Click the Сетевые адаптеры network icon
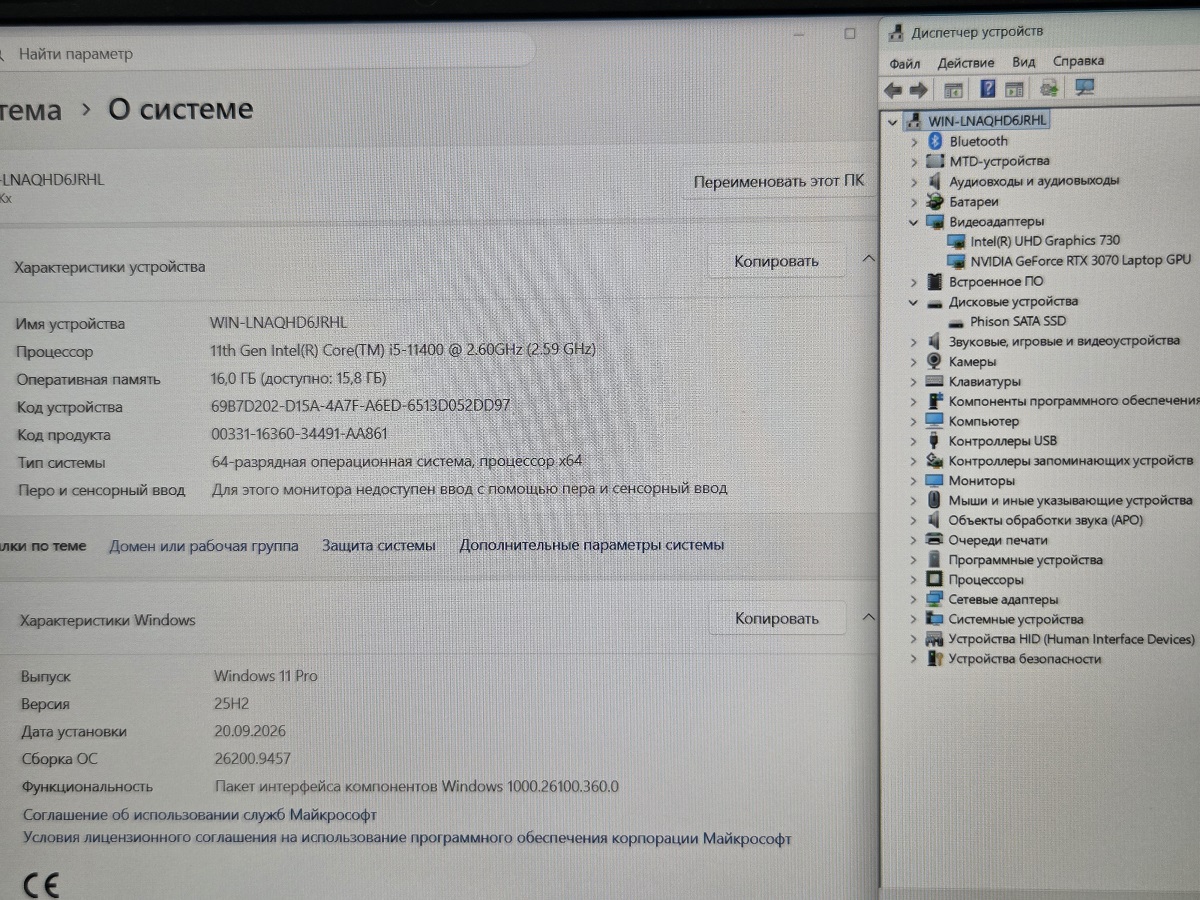Screen dimensions: 1200x900 coord(934,600)
